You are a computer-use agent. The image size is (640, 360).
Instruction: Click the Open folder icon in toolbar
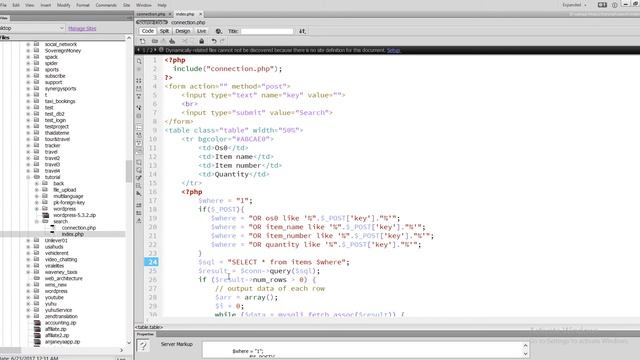(x=155, y=41)
